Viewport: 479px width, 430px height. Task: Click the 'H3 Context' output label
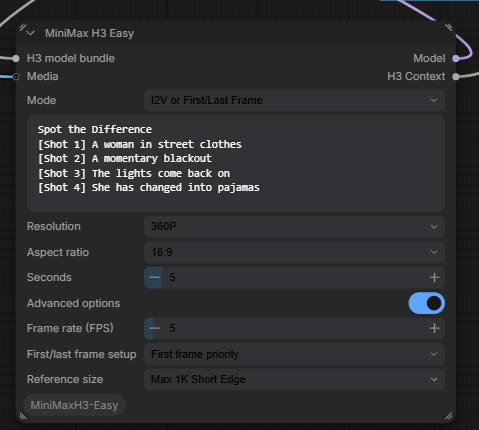pyautogui.click(x=416, y=76)
